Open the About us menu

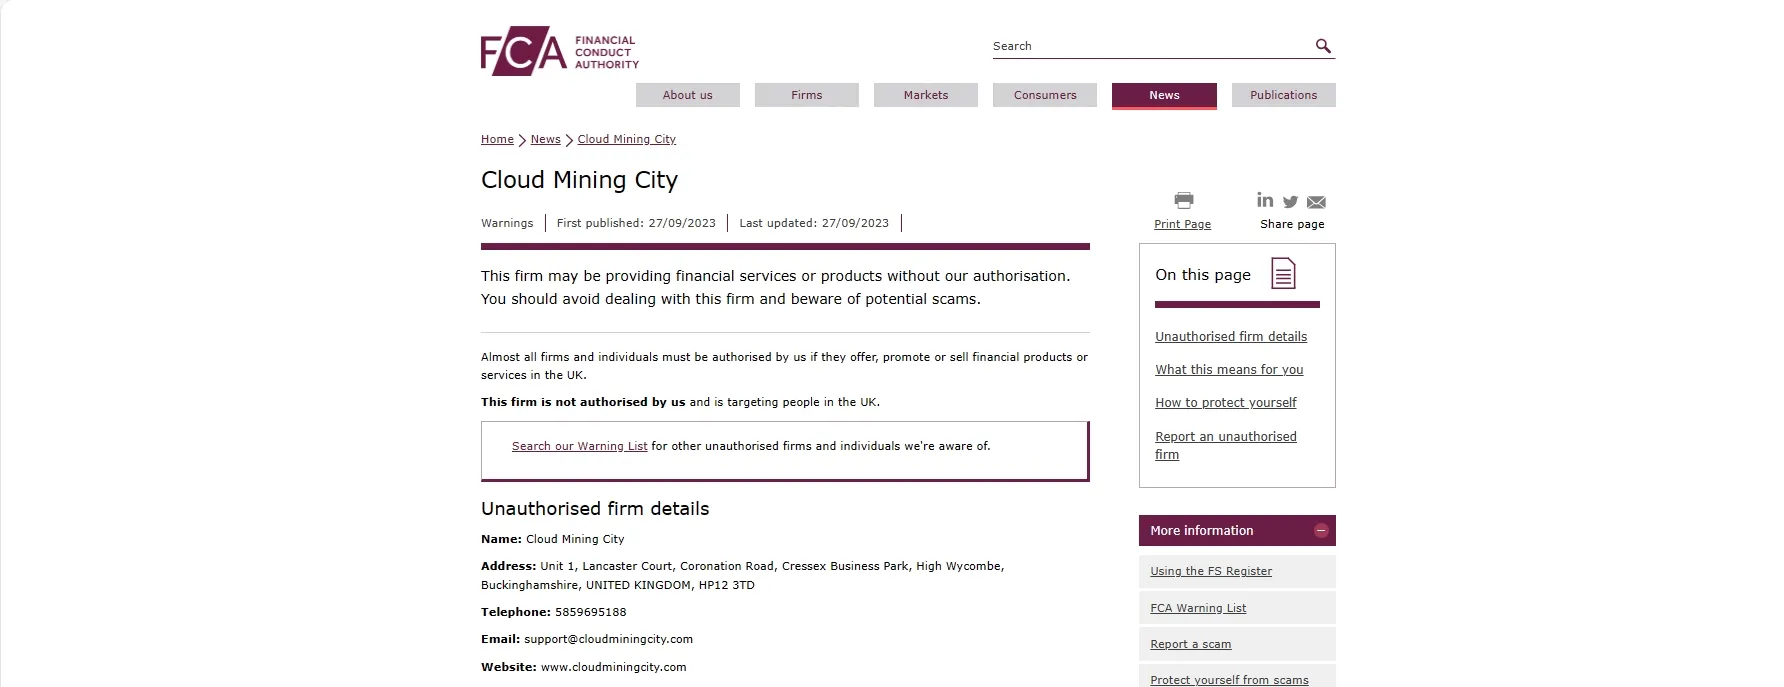click(x=688, y=95)
